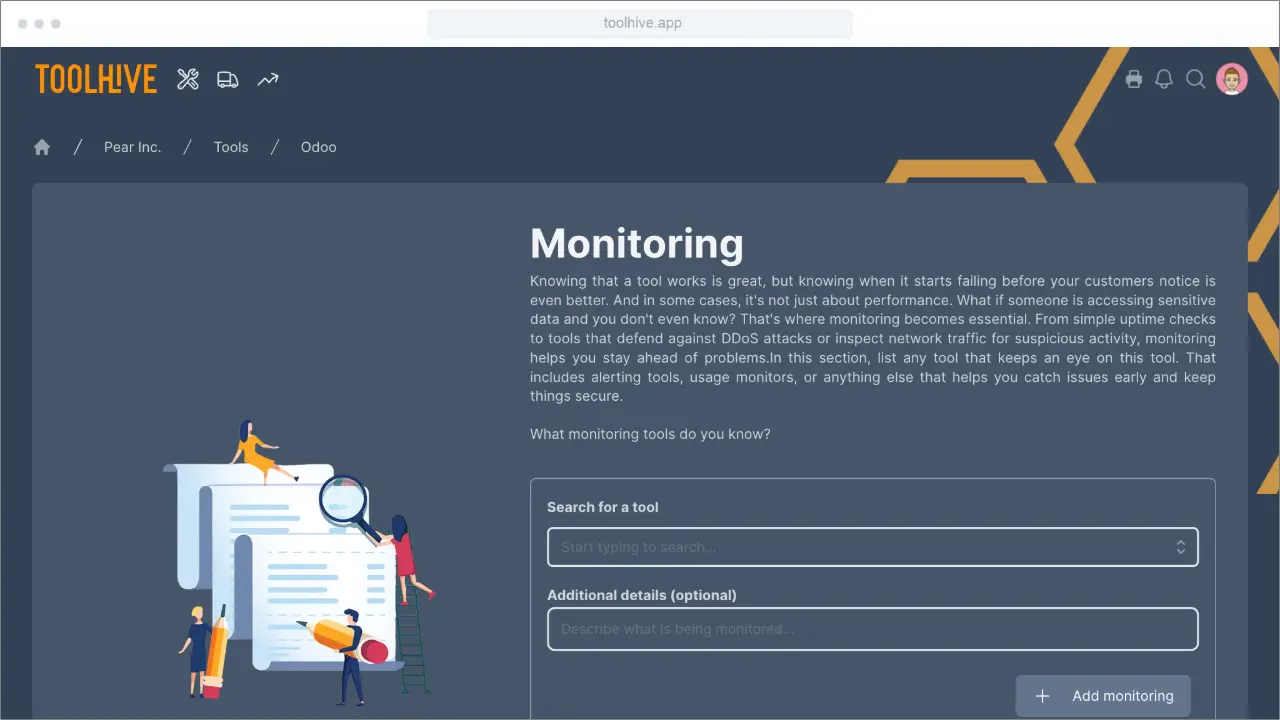Click the trending arrow icon

tap(267, 79)
